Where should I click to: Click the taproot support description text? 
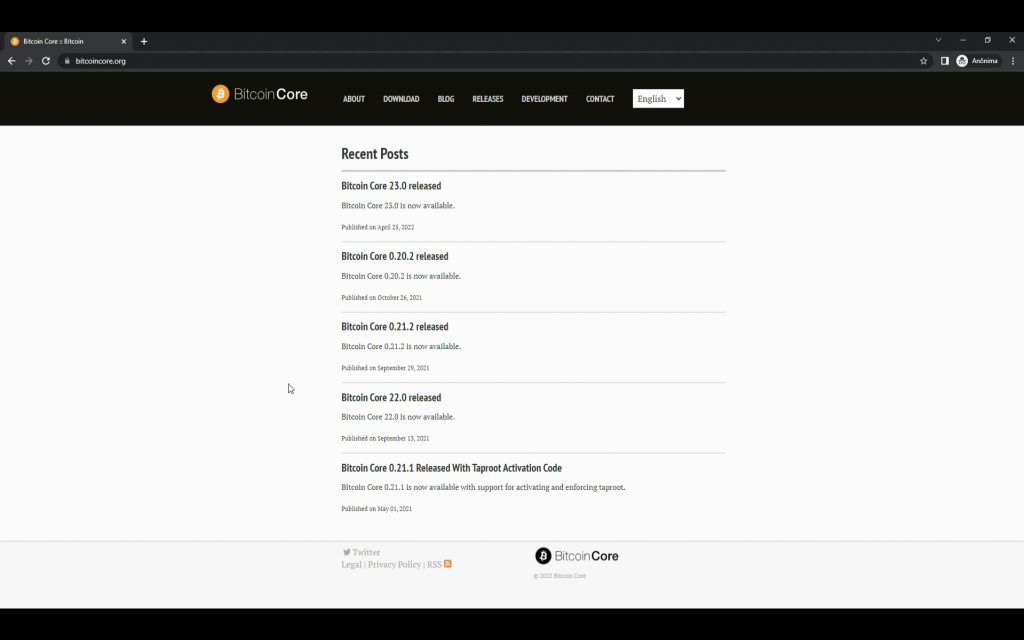(483, 487)
